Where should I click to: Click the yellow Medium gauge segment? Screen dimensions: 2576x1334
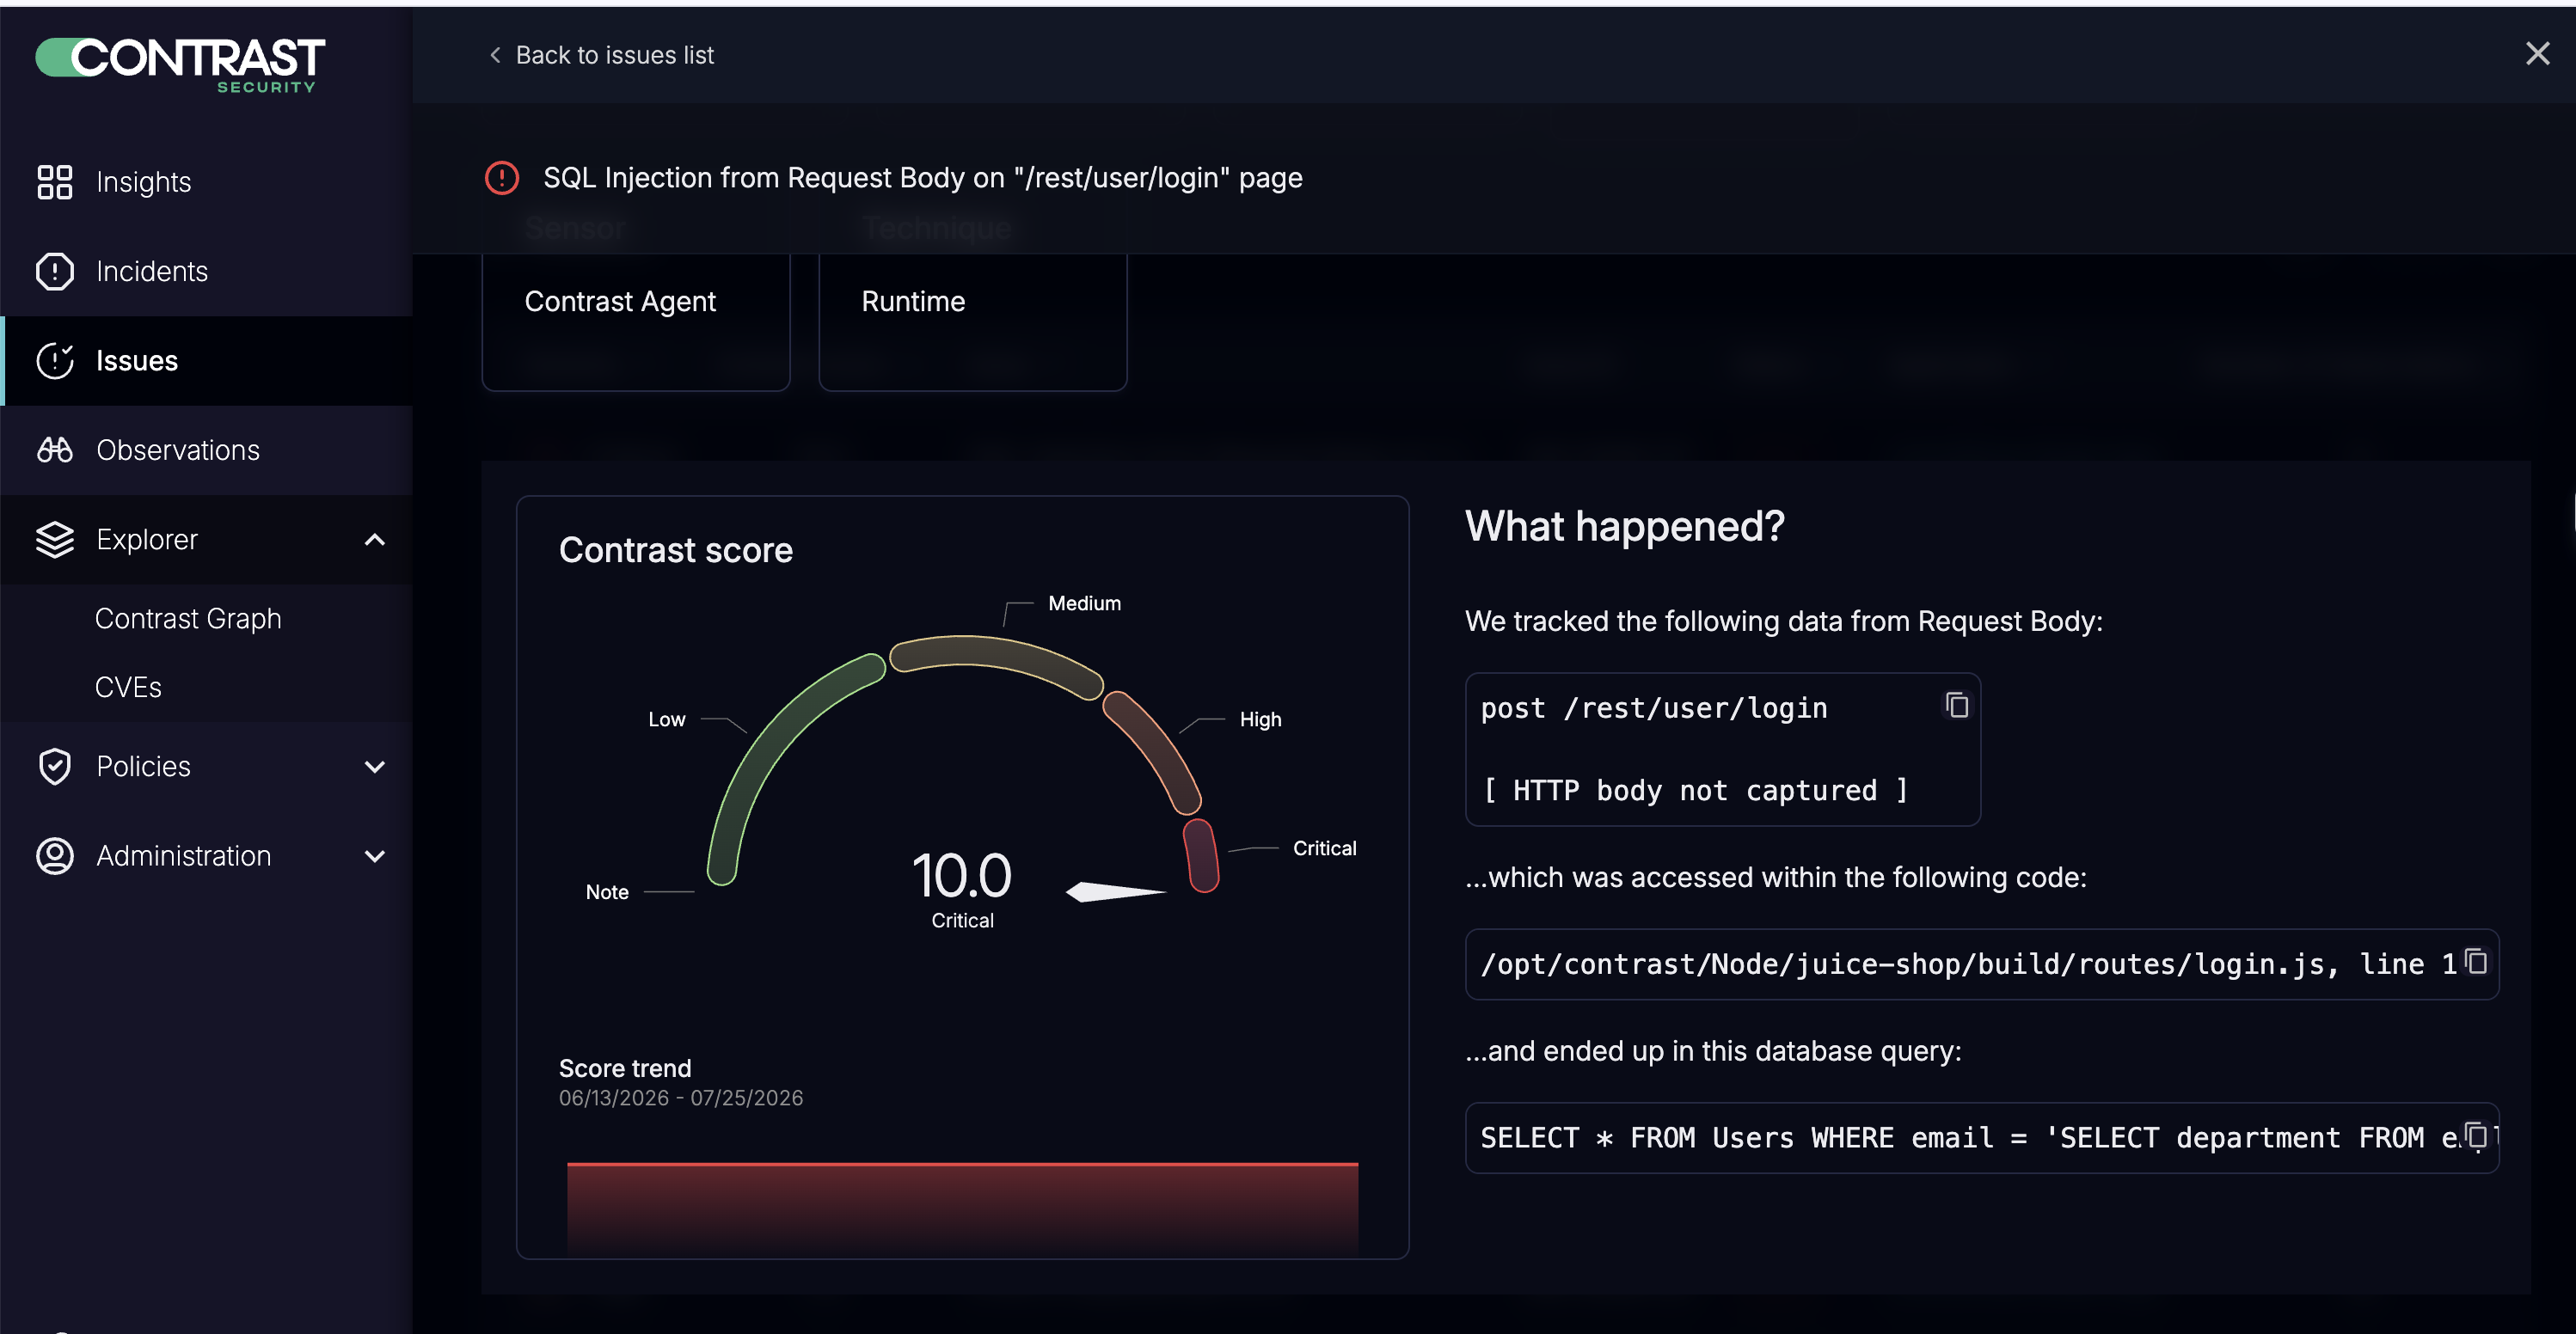click(x=996, y=660)
